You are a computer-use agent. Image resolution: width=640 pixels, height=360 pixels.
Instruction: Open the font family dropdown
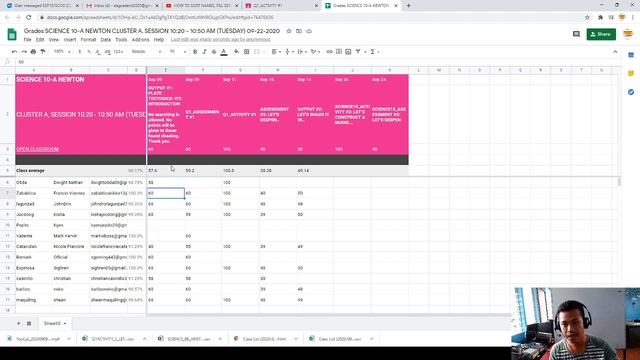pos(146,52)
